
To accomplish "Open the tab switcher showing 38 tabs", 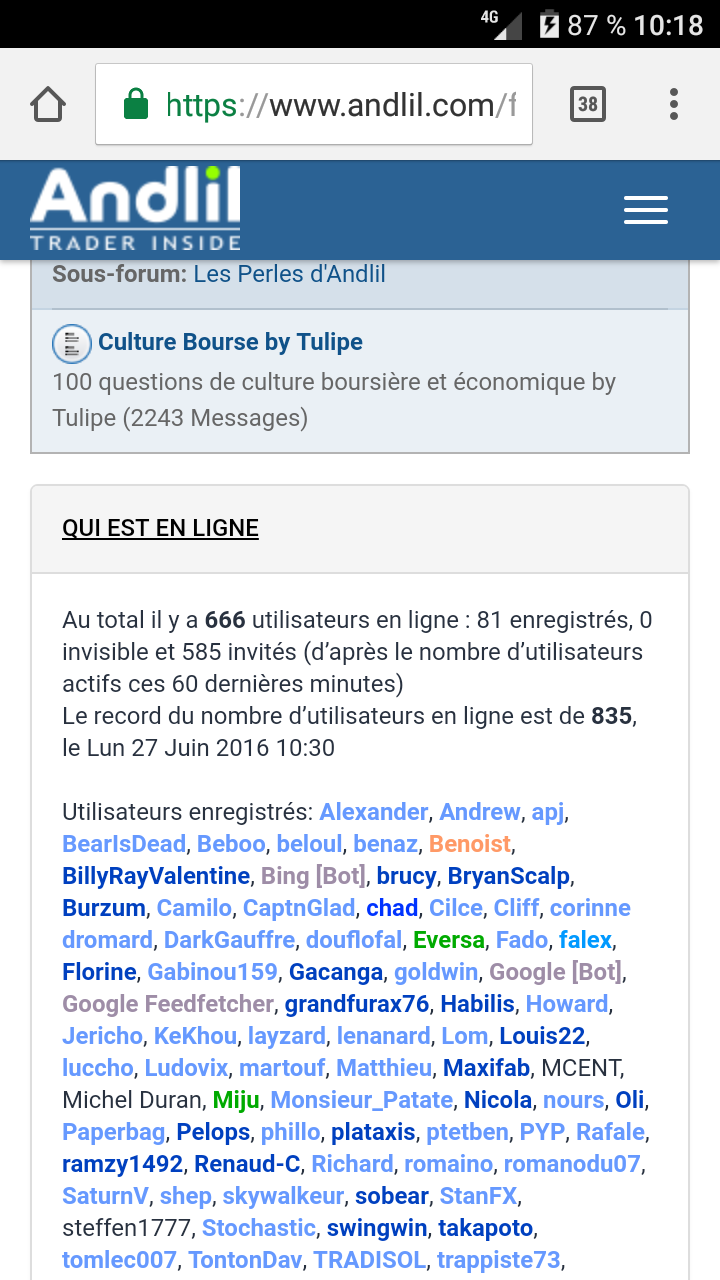I will coord(588,104).
